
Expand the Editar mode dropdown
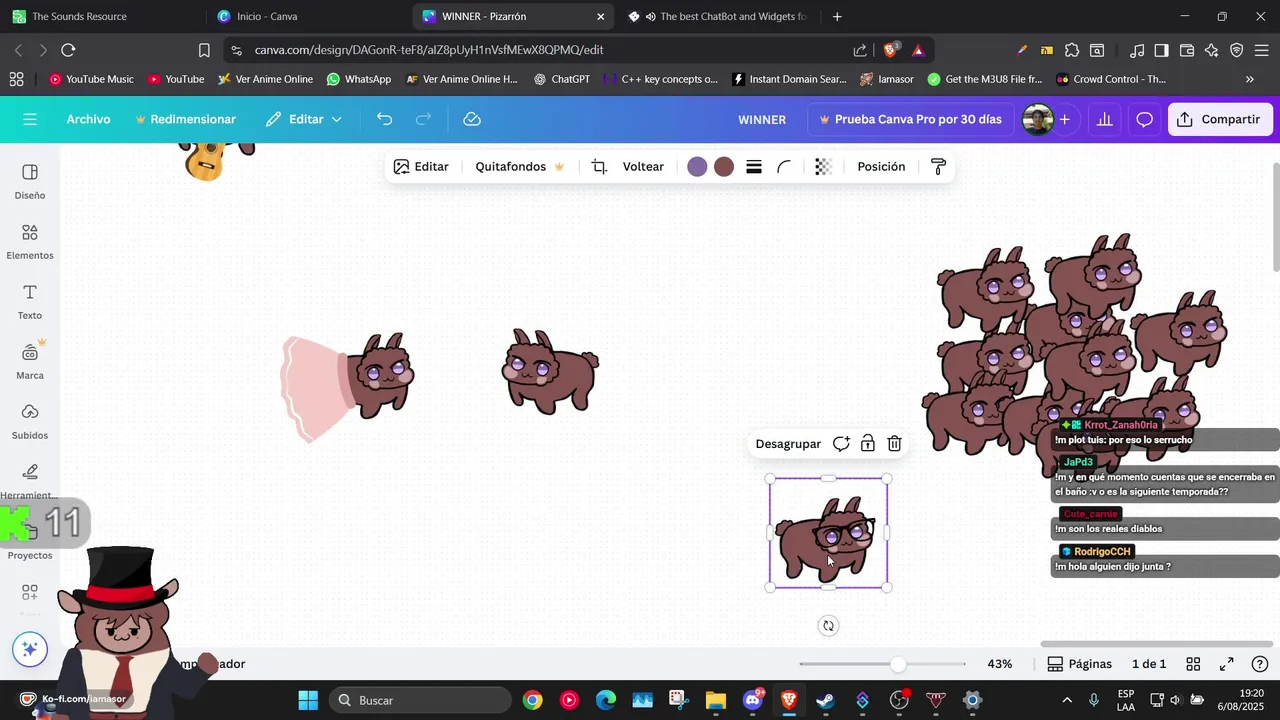[x=304, y=119]
